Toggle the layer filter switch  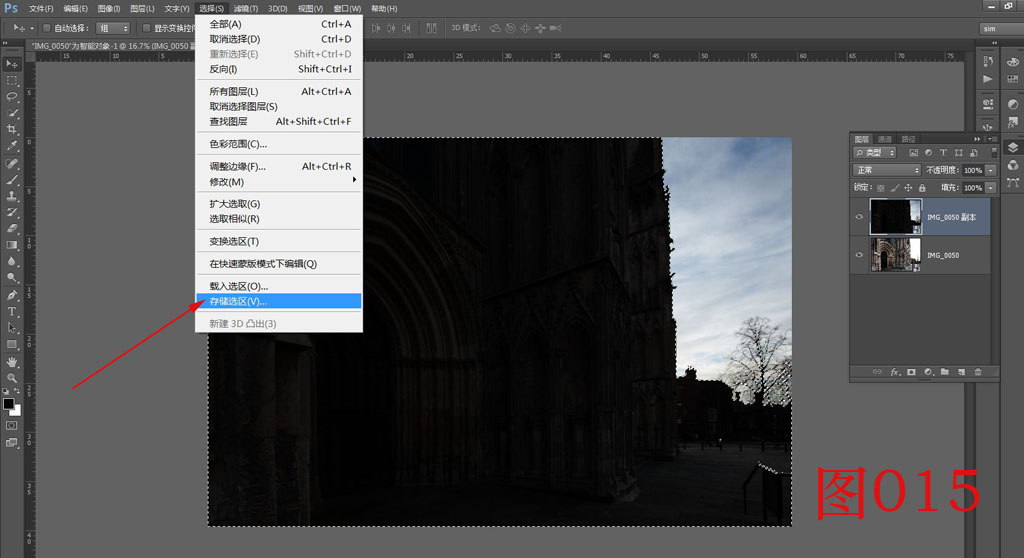994,152
